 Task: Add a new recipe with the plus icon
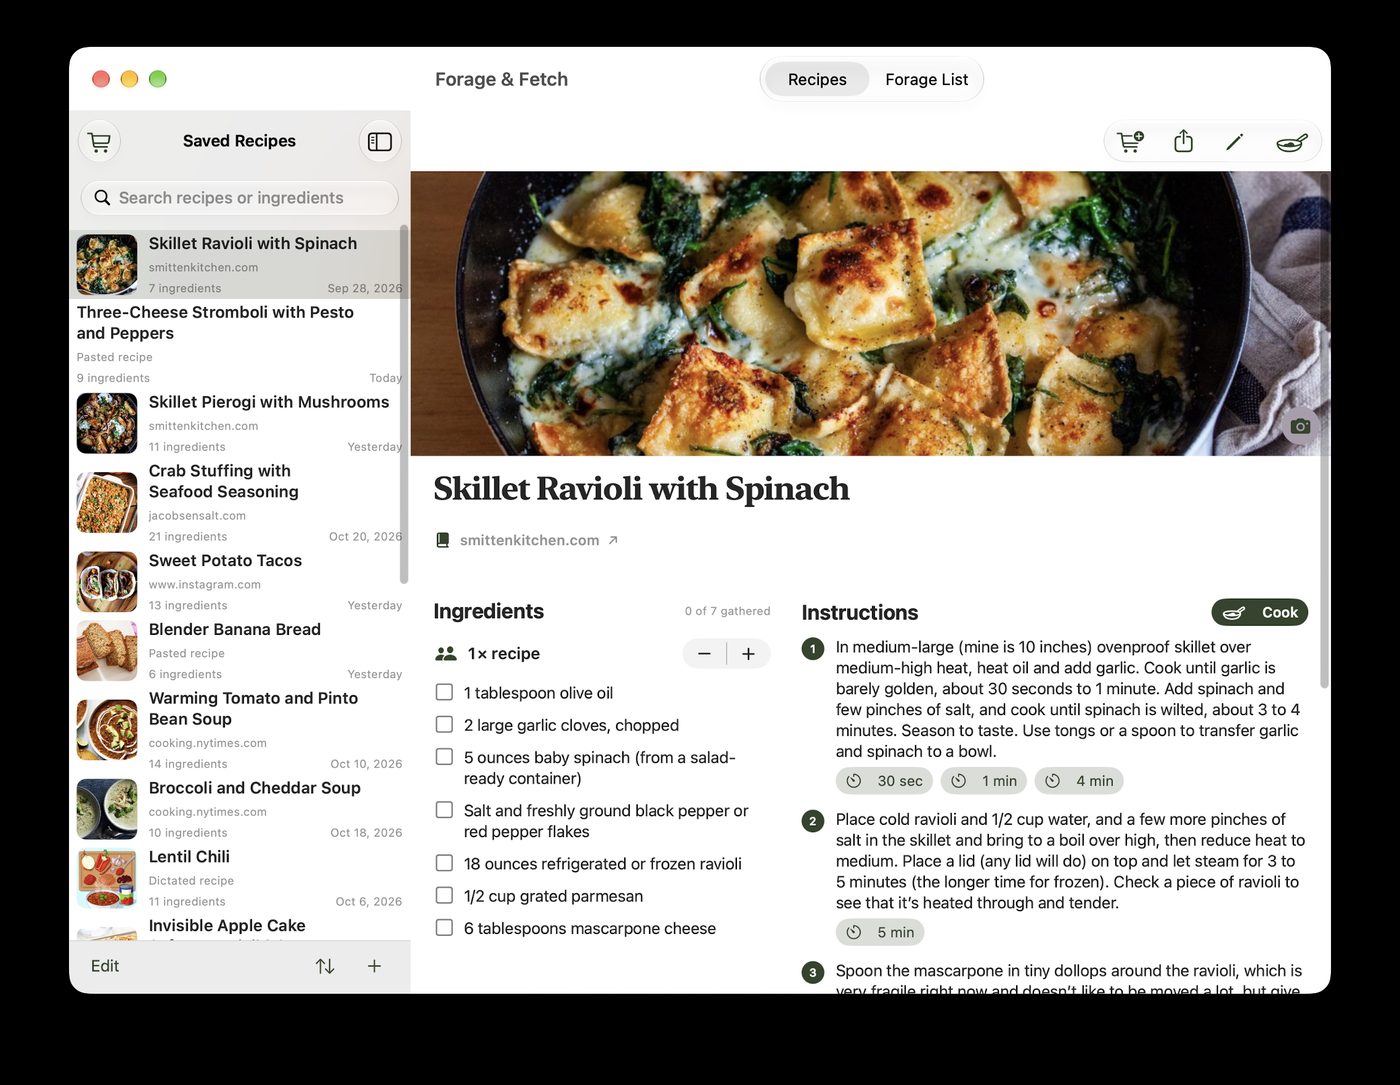[x=374, y=966]
